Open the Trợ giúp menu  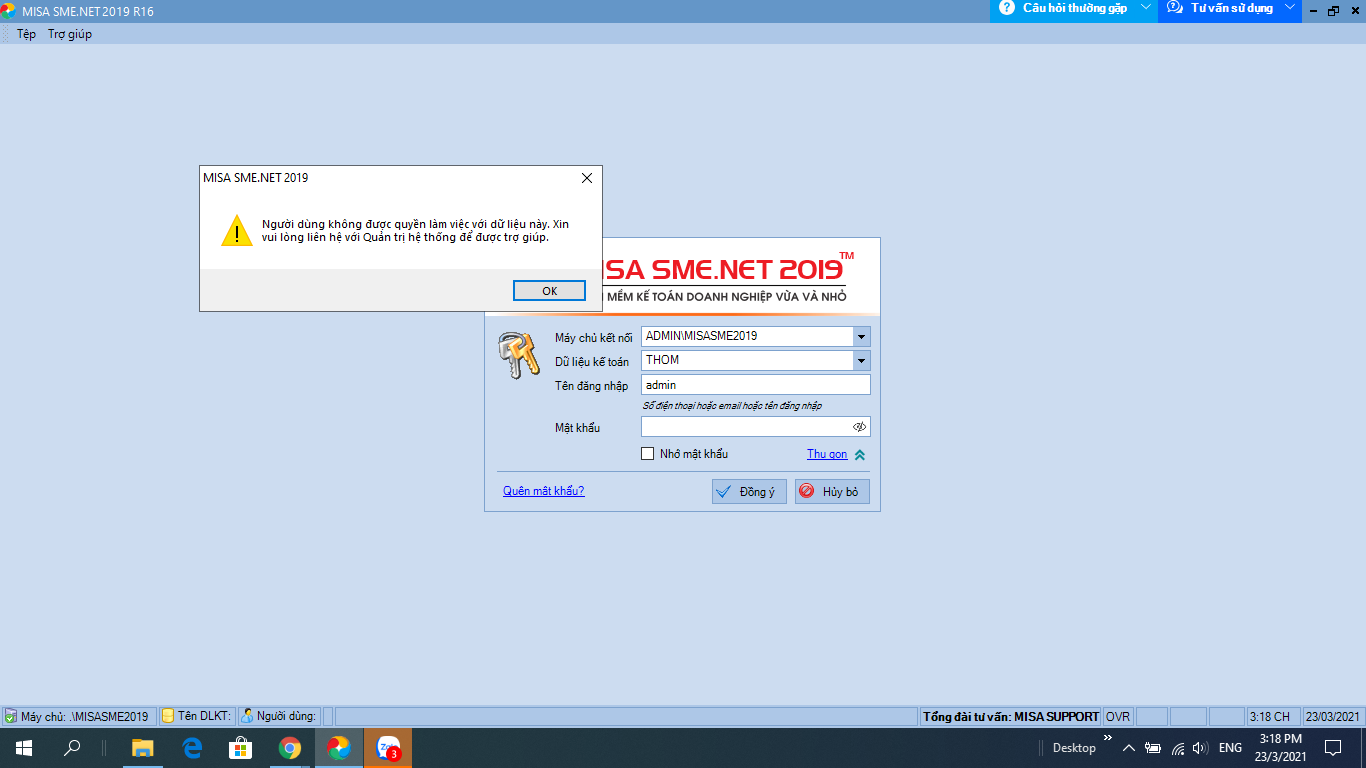70,34
